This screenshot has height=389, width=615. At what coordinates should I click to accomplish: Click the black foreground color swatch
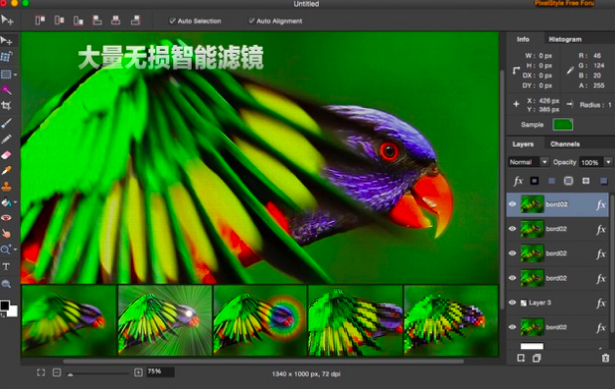(x=5, y=305)
